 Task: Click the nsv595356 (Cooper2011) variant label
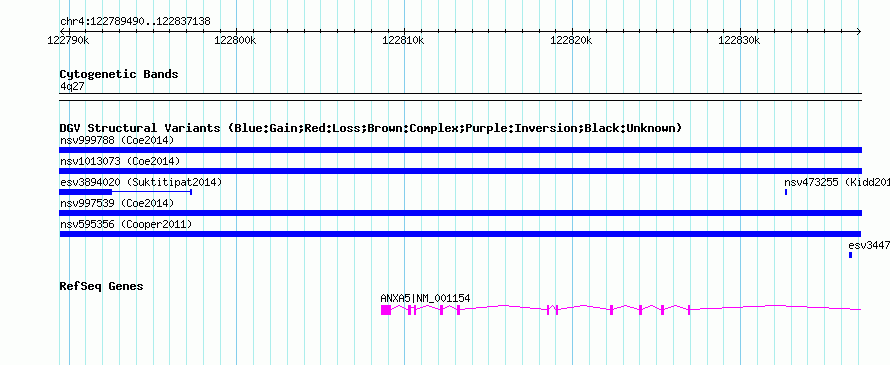click(x=126, y=225)
